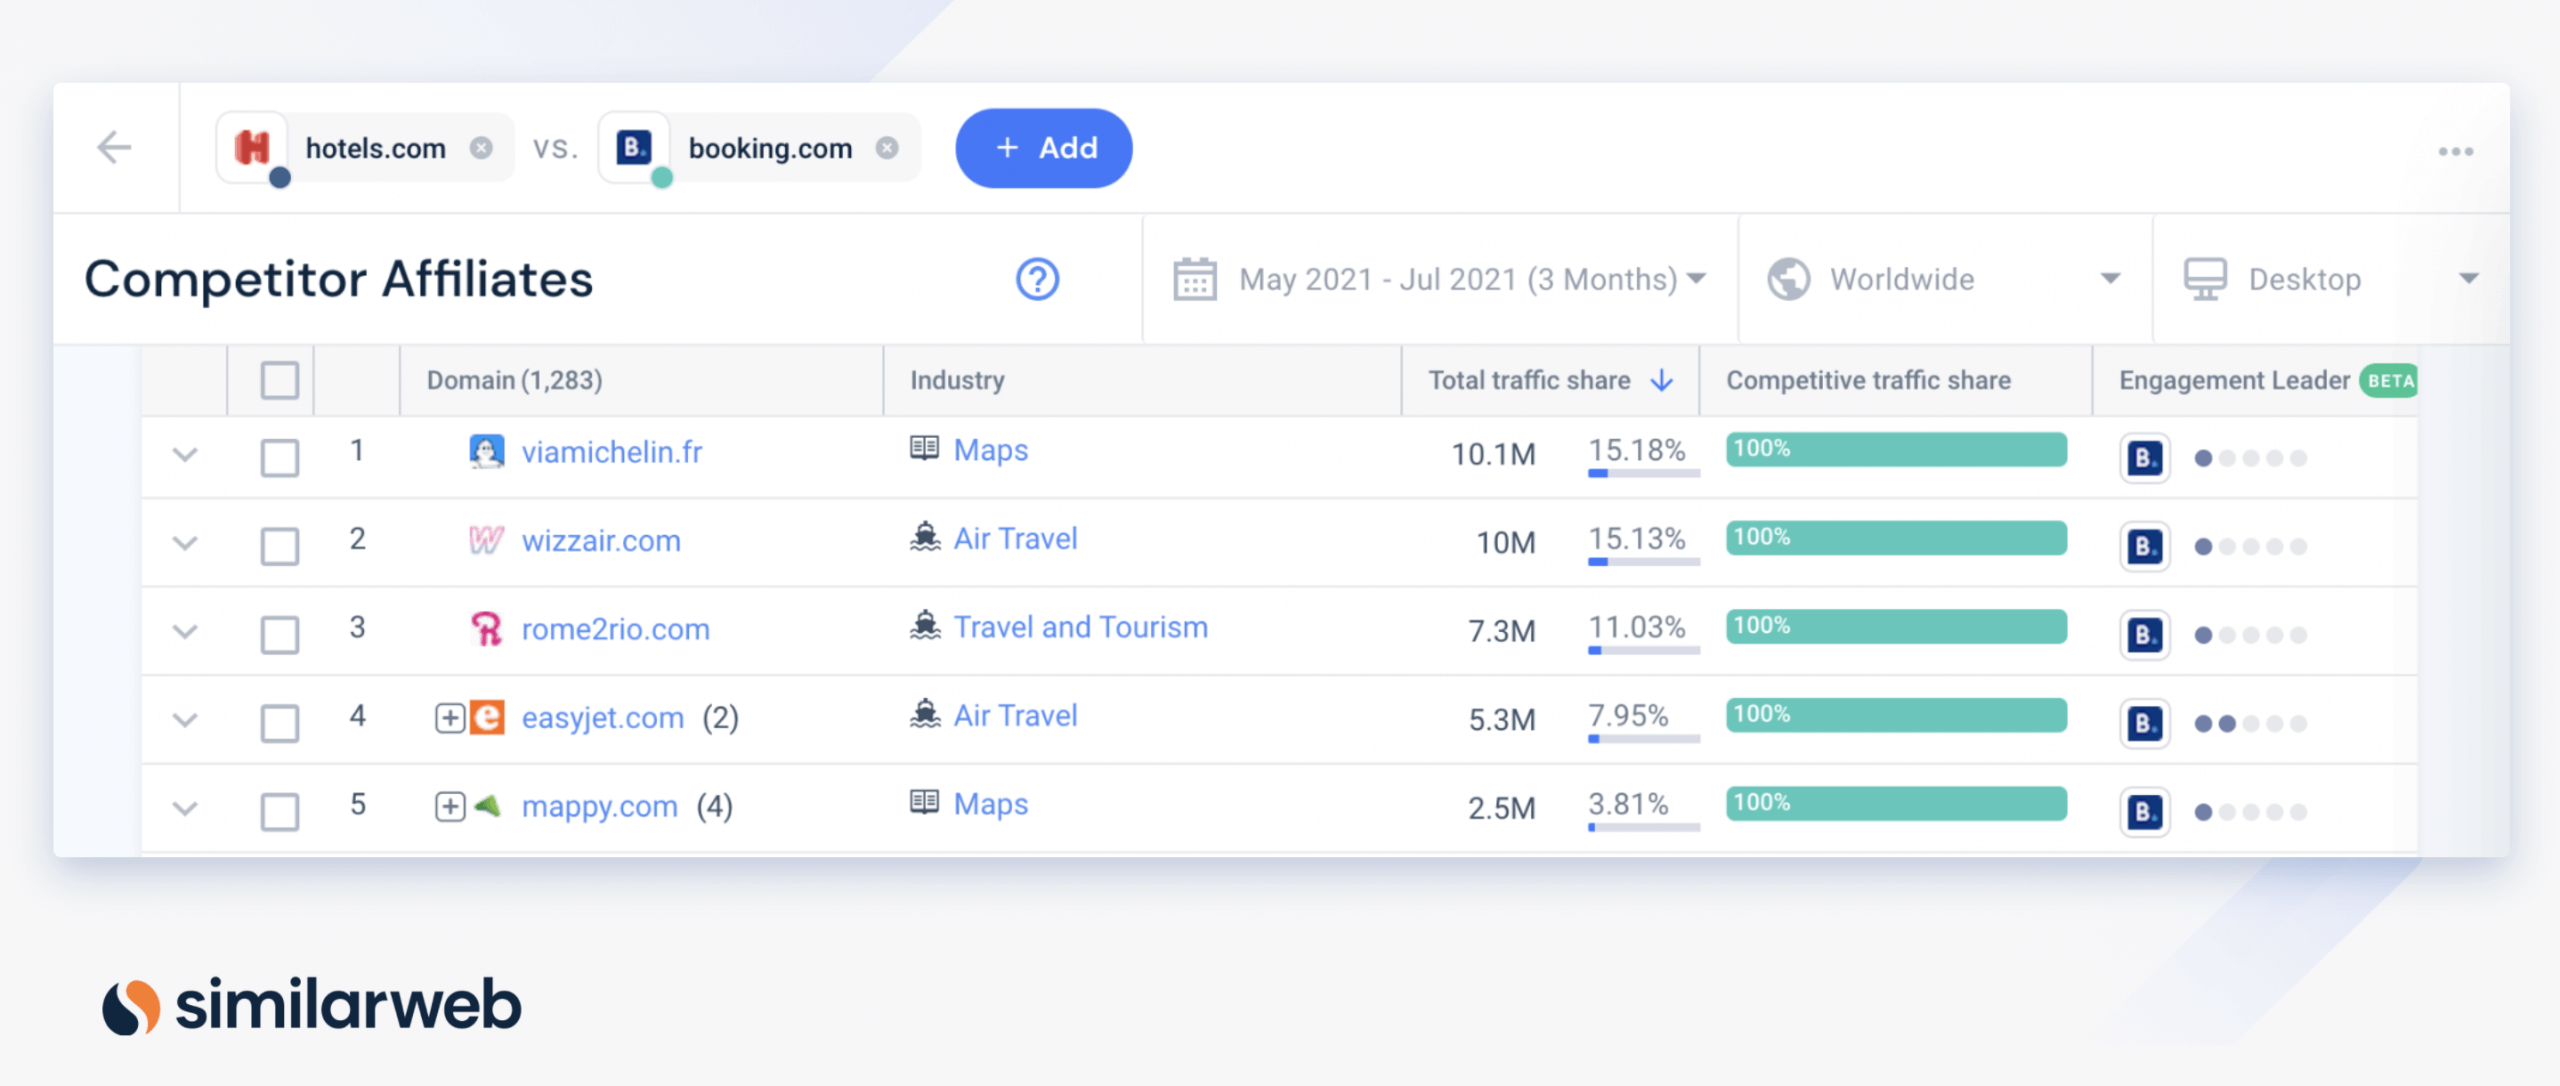The height and width of the screenshot is (1086, 2560).
Task: Open the date range dropdown
Action: point(1696,280)
